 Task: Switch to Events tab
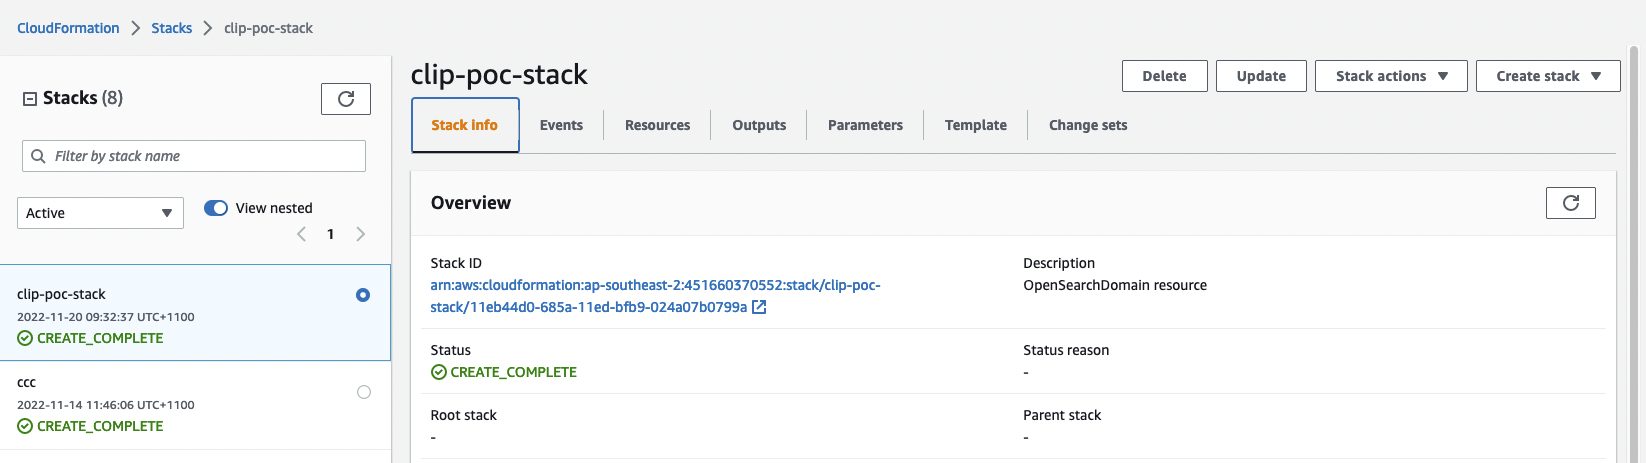[561, 125]
